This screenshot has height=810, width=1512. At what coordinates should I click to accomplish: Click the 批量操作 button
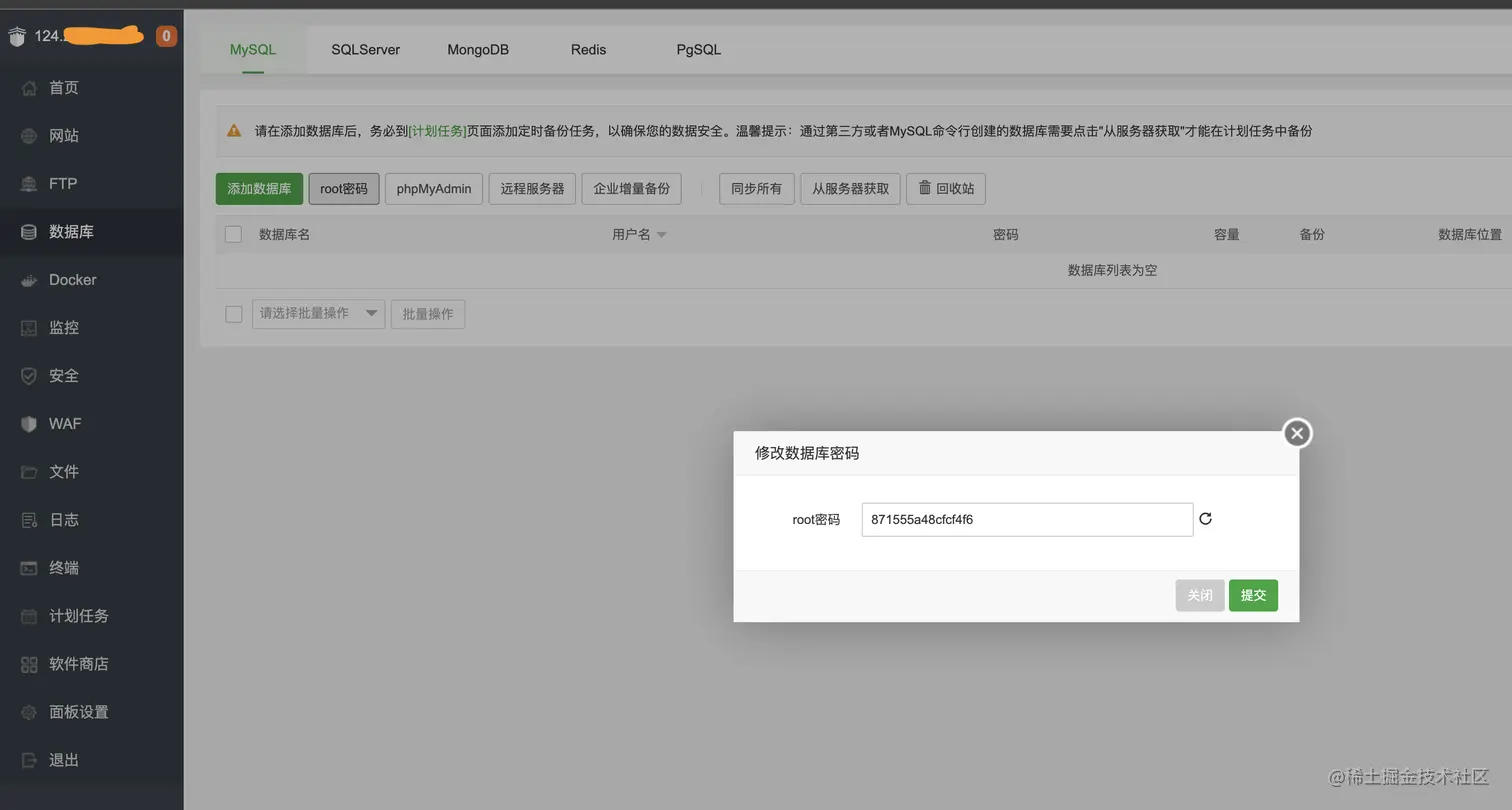click(x=428, y=314)
